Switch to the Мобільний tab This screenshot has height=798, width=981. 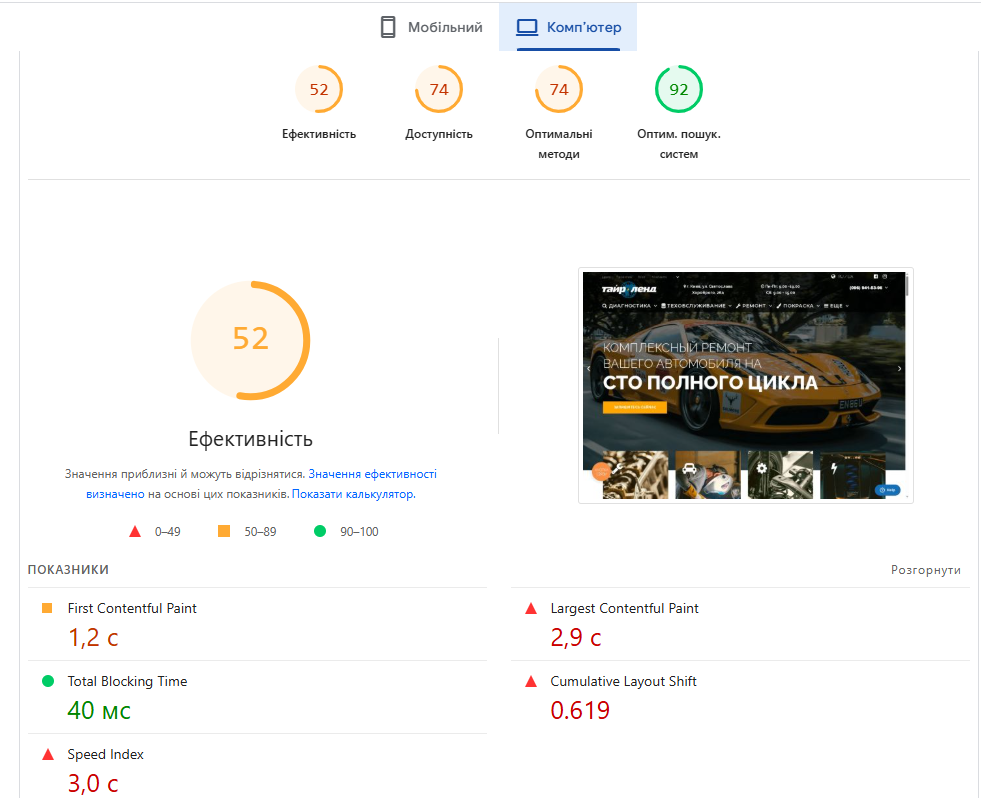coord(432,27)
